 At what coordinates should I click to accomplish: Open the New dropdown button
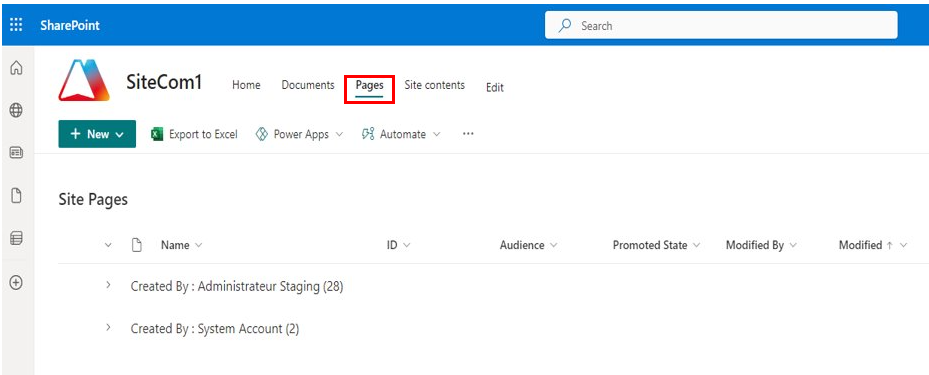(x=97, y=134)
